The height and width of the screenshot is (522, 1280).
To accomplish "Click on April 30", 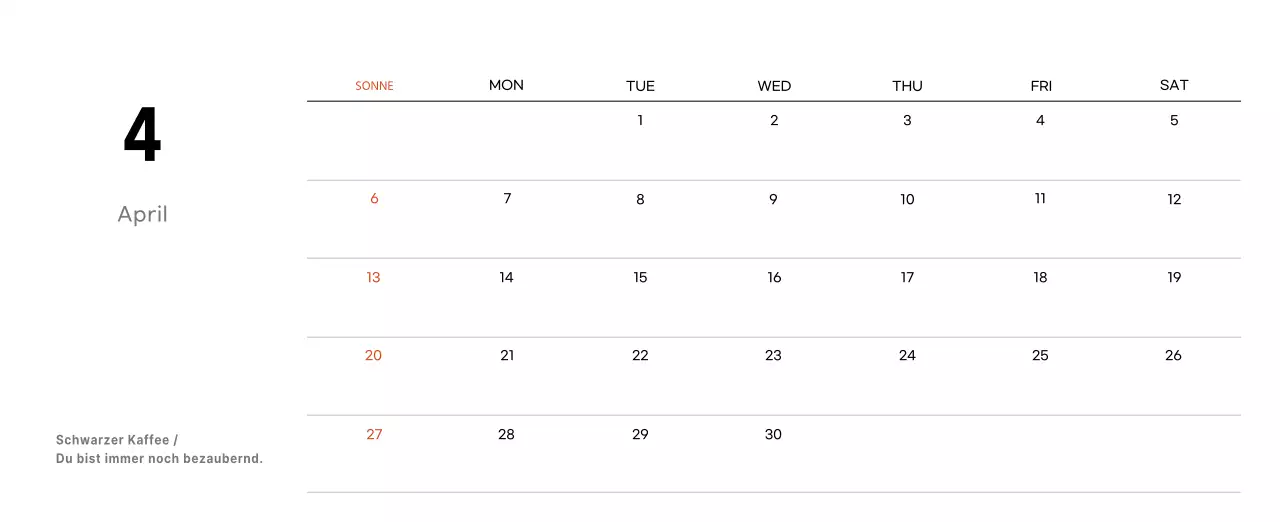I will pyautogui.click(x=773, y=435).
